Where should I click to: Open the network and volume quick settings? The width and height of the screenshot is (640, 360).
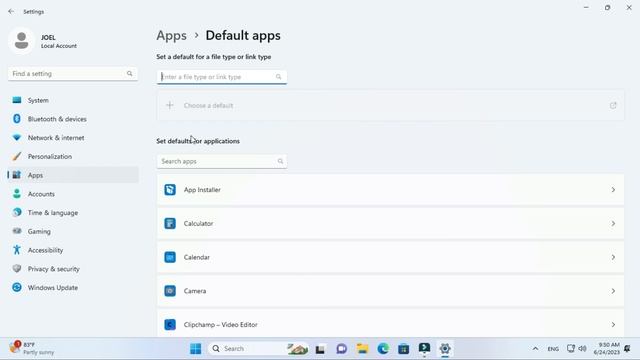(x=576, y=349)
